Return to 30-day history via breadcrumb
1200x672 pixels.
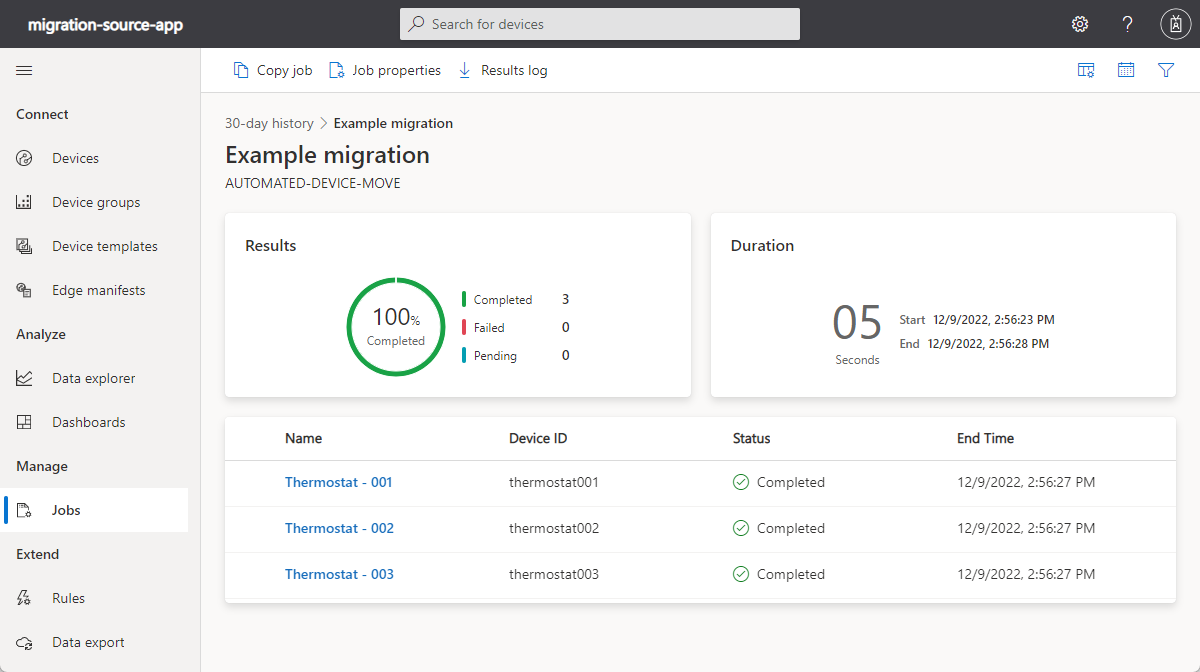coord(269,122)
